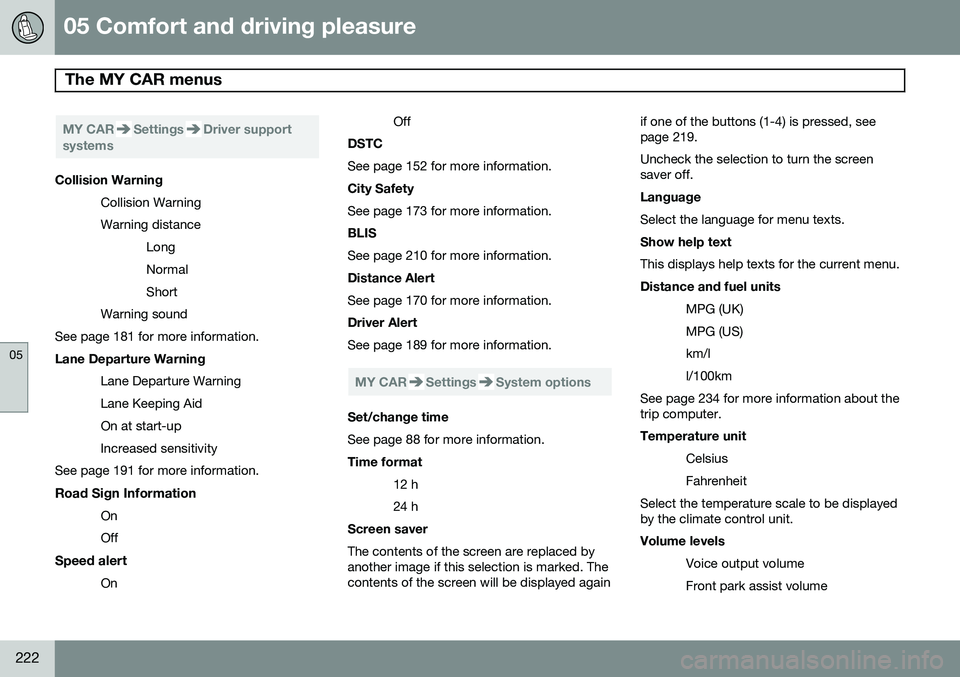Click arrow after MY CAR in System options breadcrumb
Viewport: 960px width, 677px height.
[416, 382]
